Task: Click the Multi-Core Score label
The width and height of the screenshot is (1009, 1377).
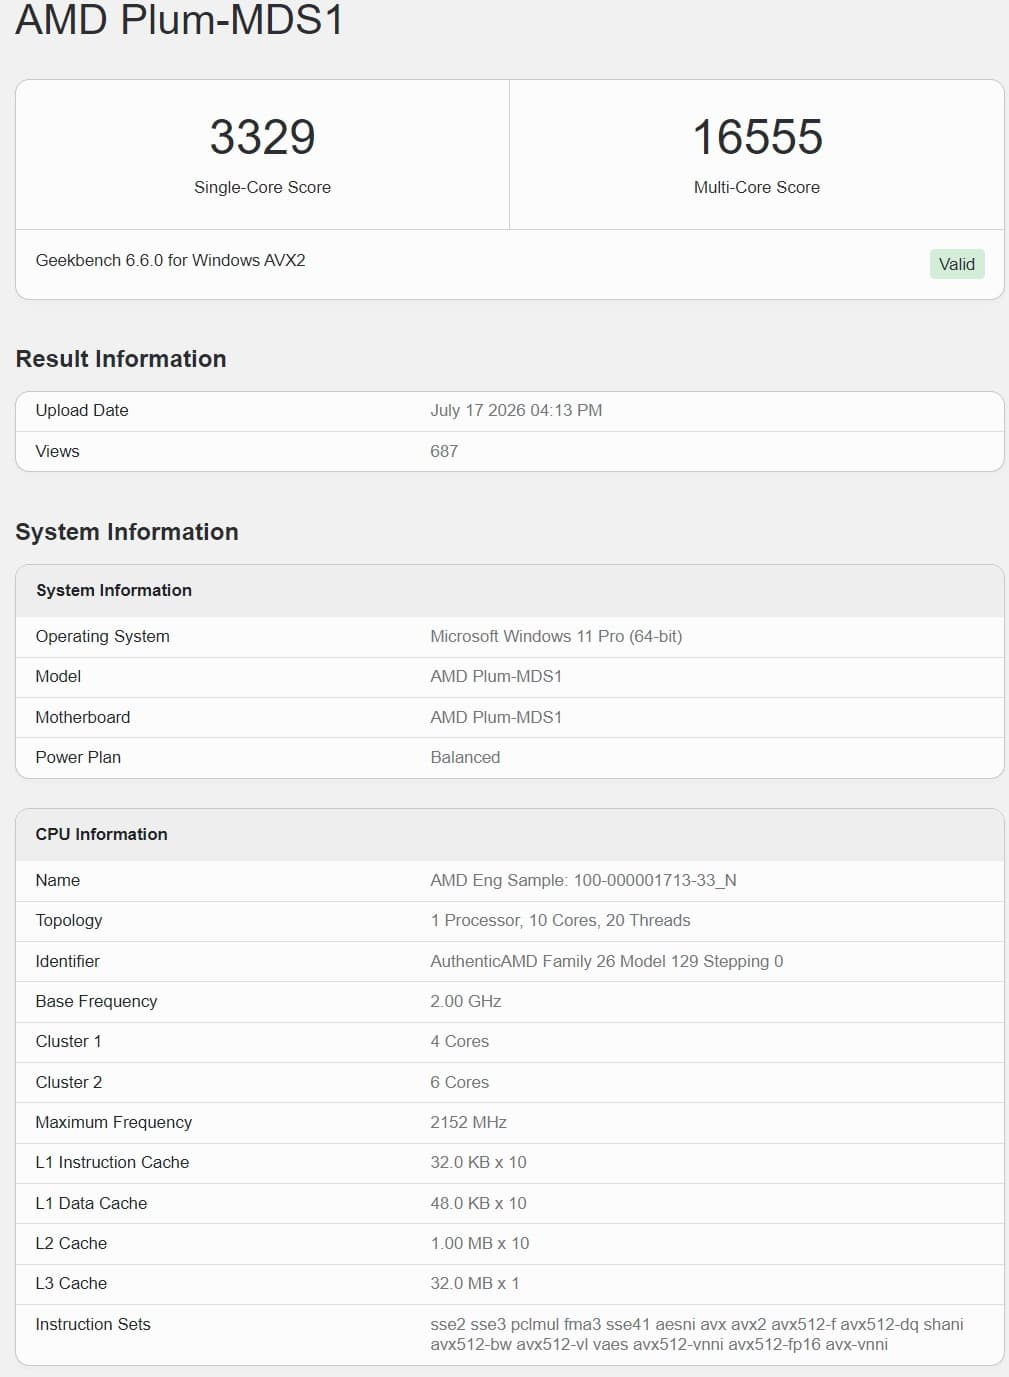Action: pos(757,187)
